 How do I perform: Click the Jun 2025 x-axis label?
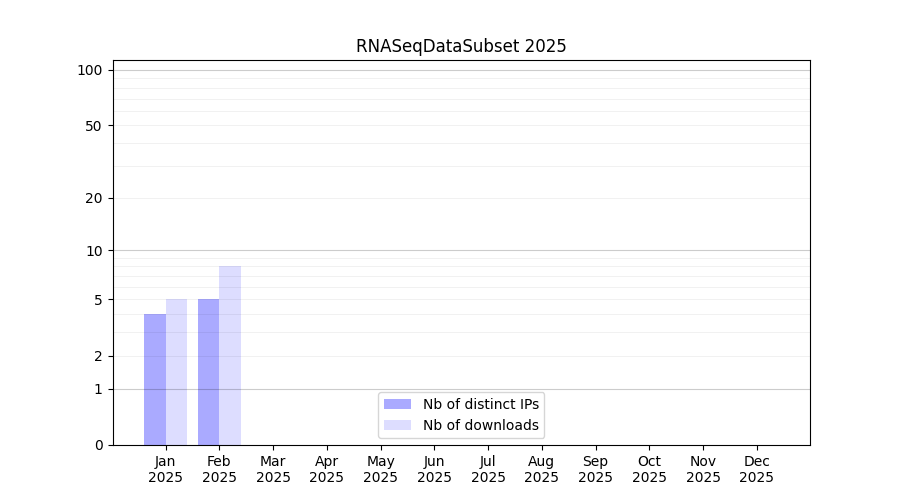tap(434, 469)
